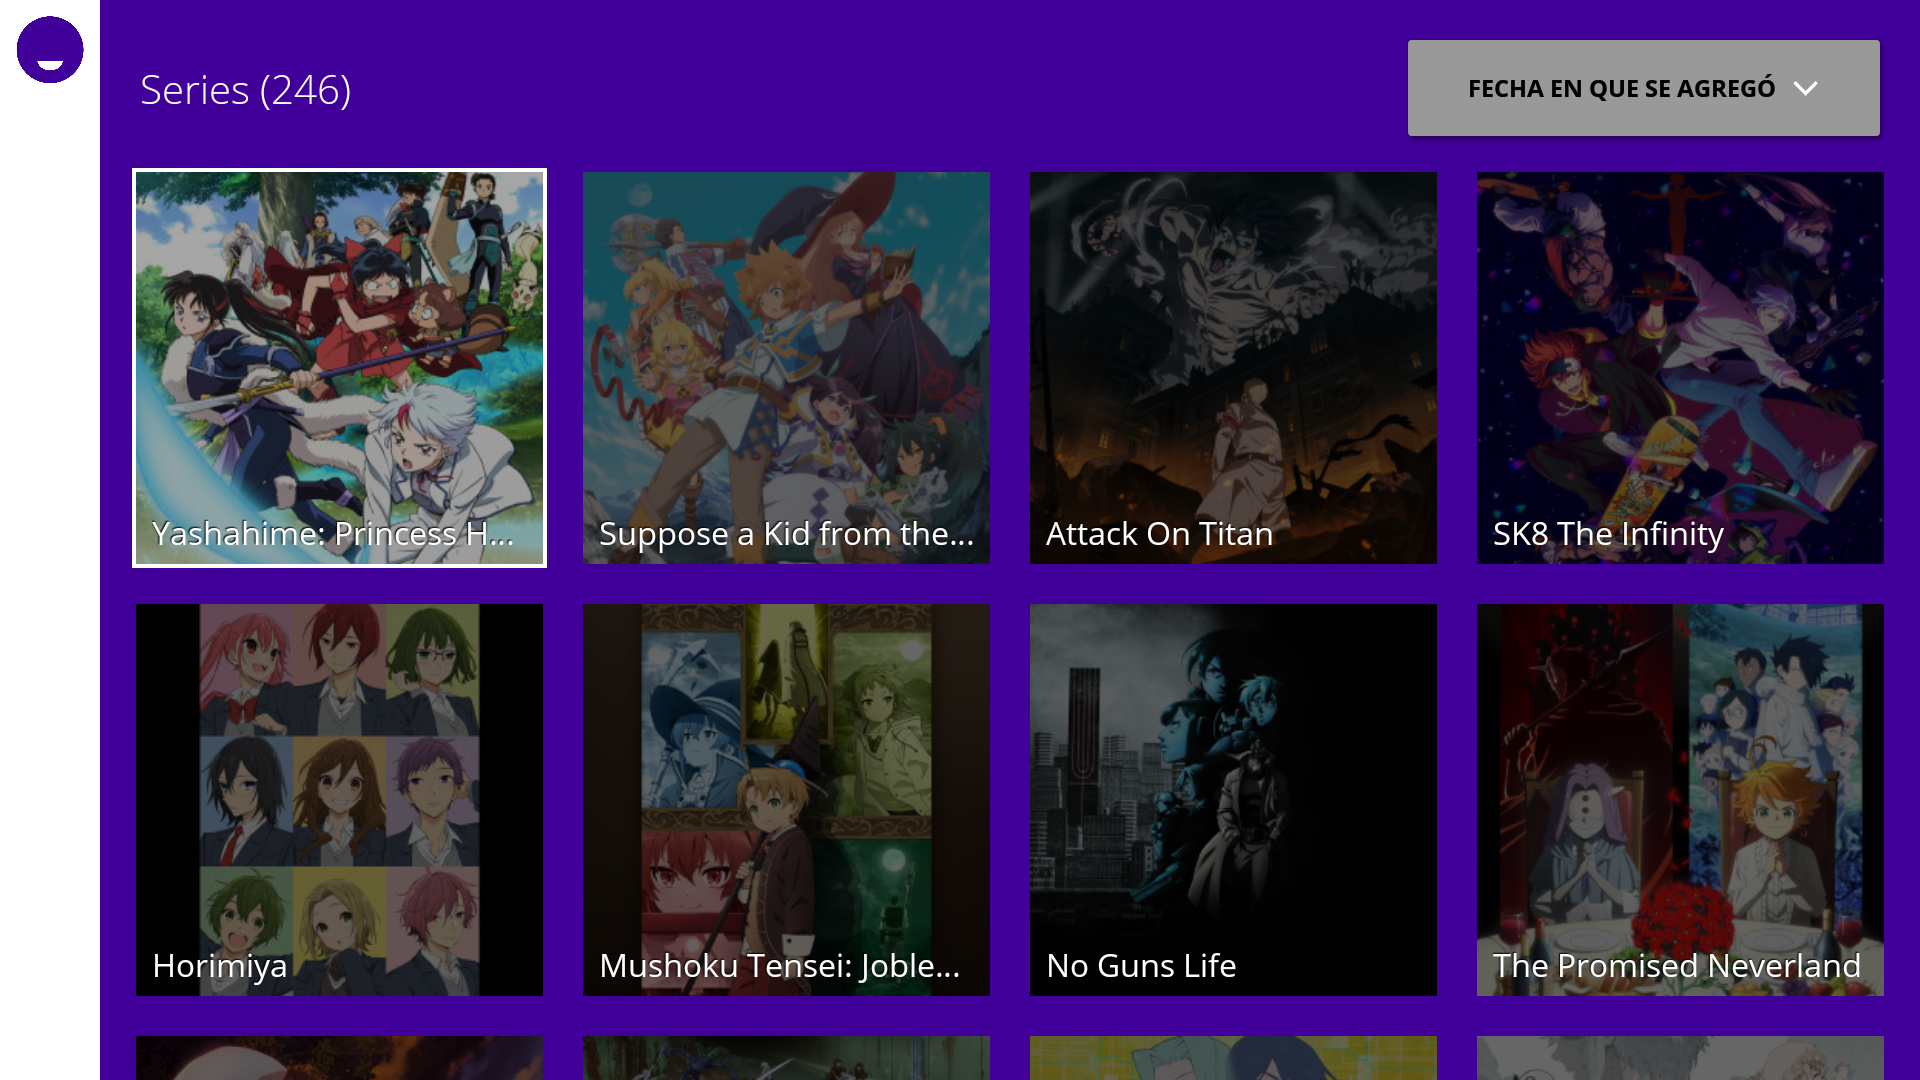
Task: Open the Horimiya series tile
Action: click(339, 800)
